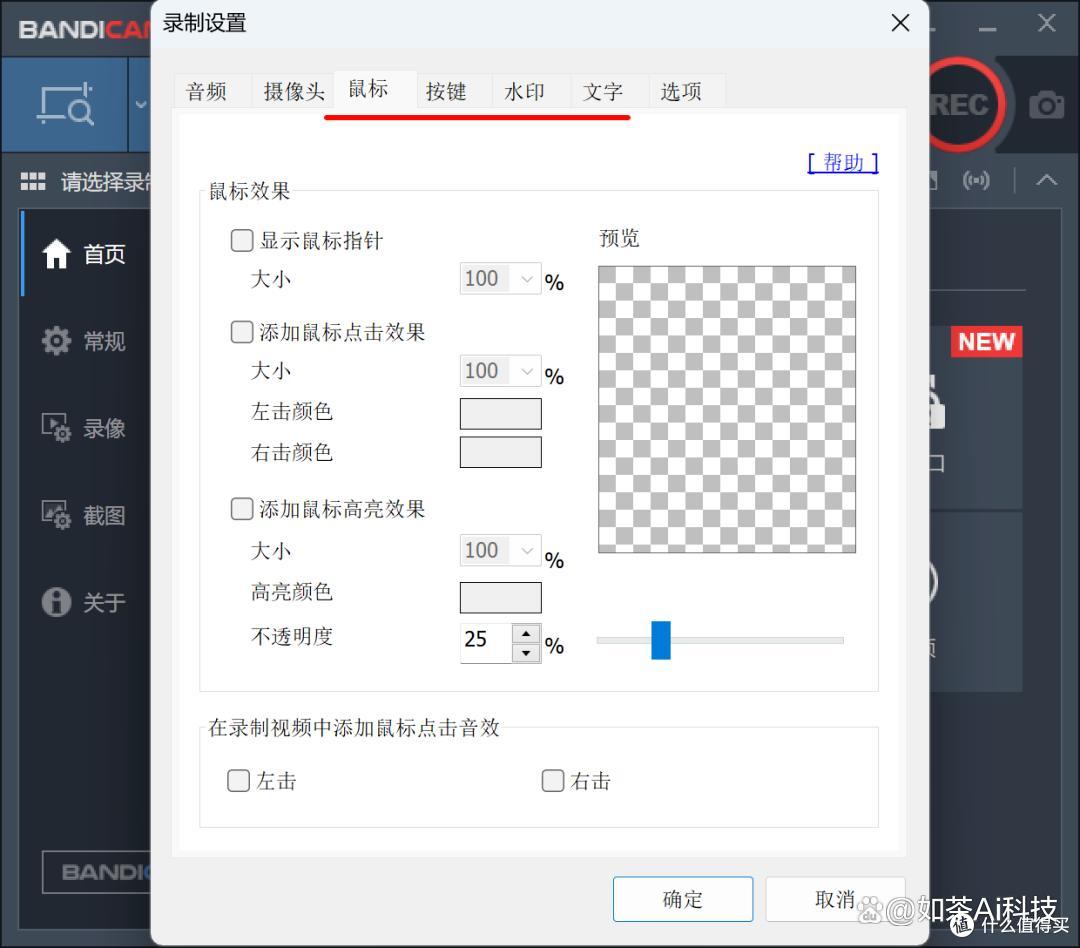The width and height of the screenshot is (1080, 948).
Task: Collapse panel with the up chevron
Action: coord(1046,181)
